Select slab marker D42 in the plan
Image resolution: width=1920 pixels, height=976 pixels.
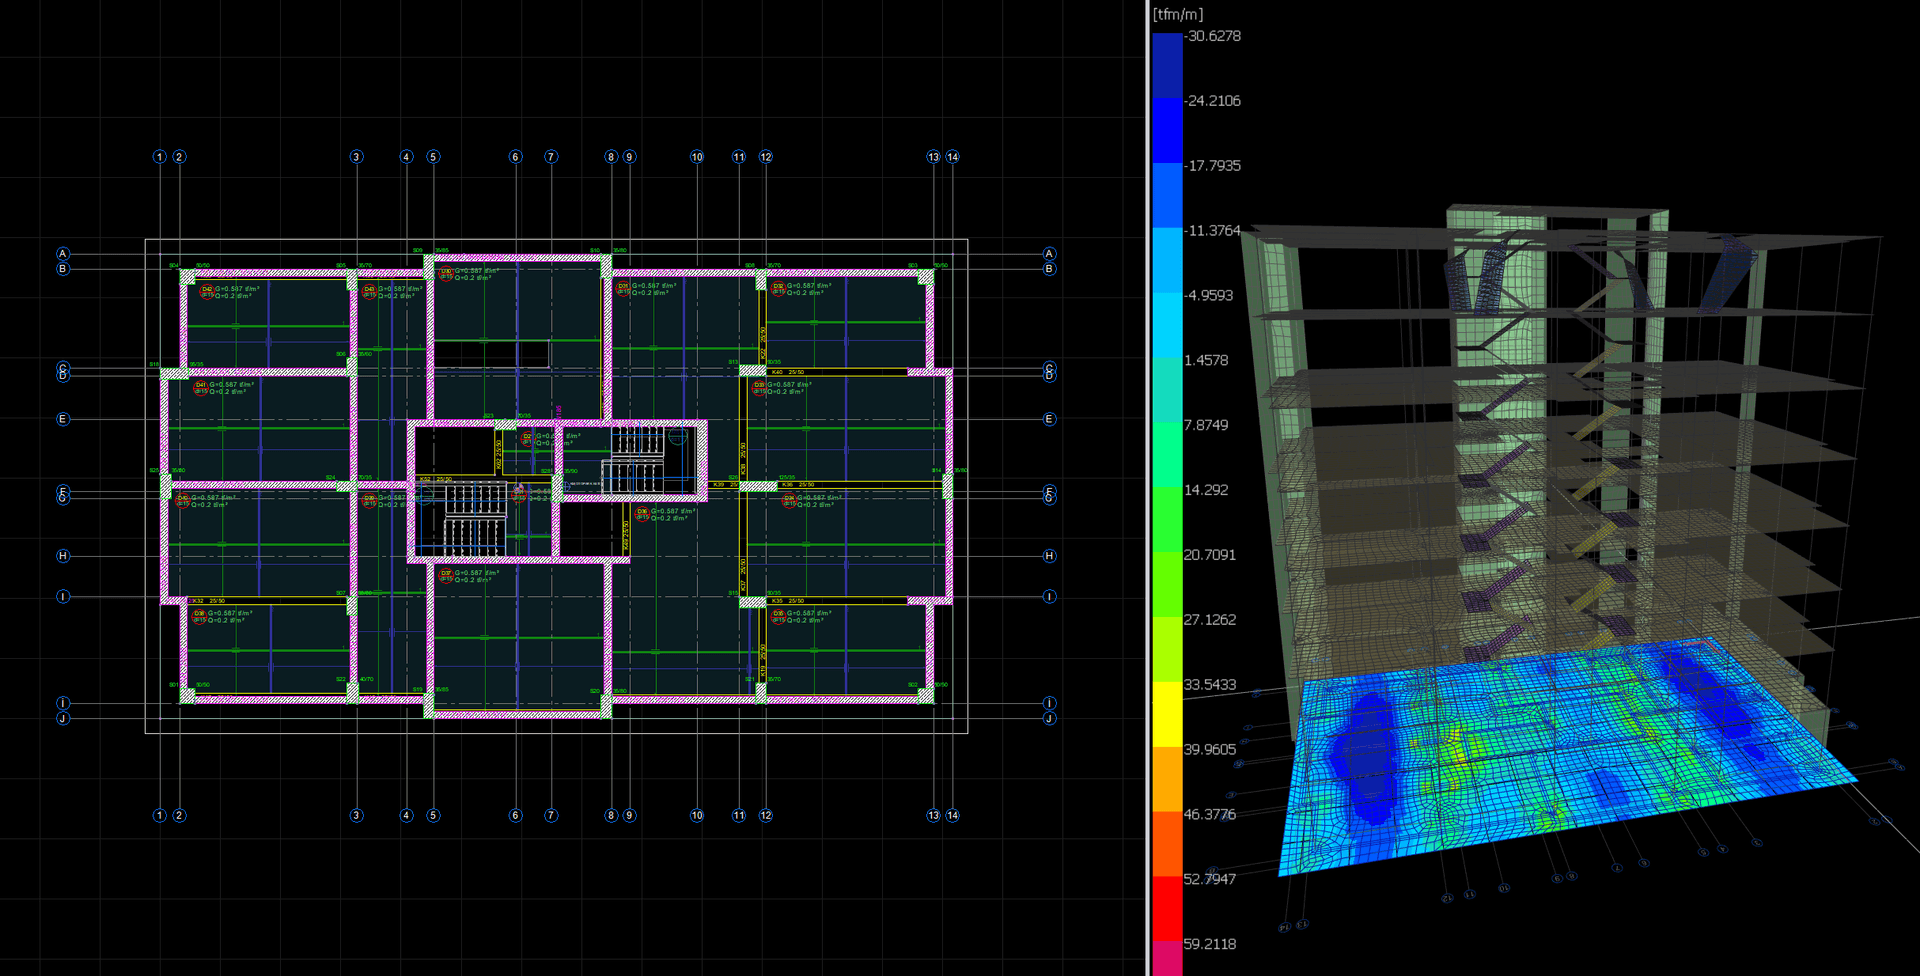pos(207,290)
